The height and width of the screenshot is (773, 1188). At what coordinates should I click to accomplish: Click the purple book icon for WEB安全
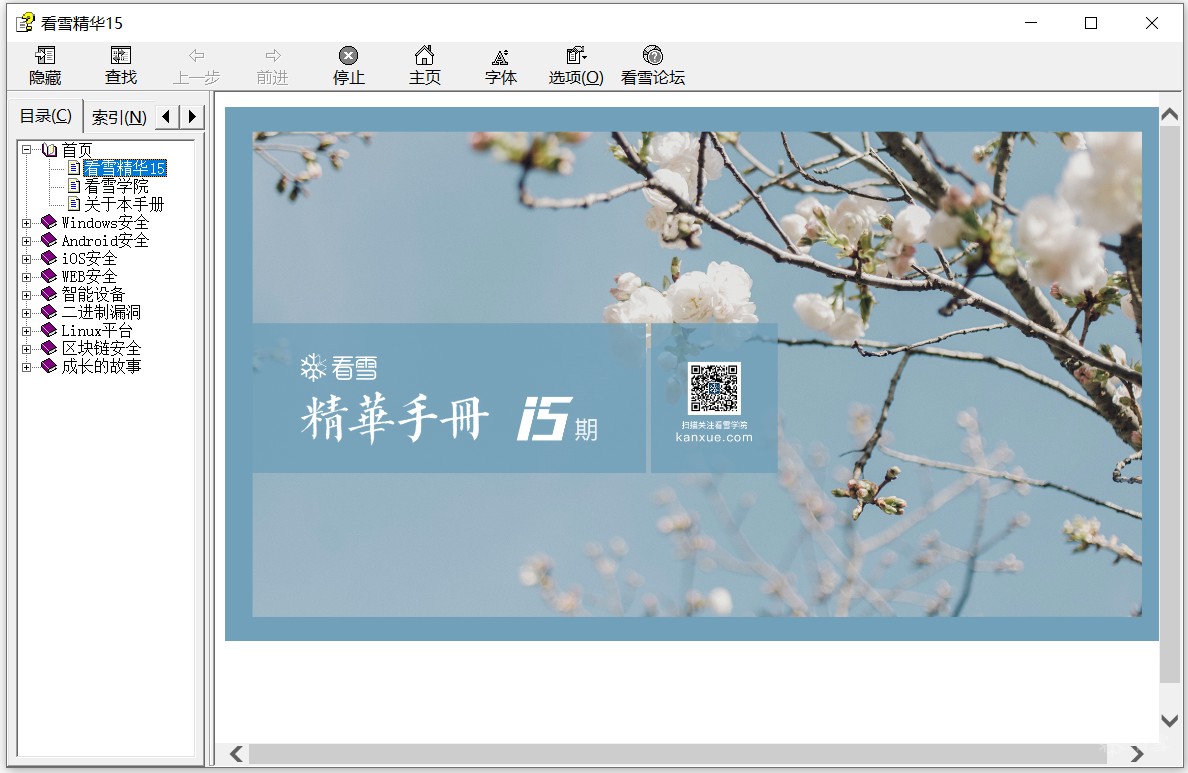click(x=49, y=276)
